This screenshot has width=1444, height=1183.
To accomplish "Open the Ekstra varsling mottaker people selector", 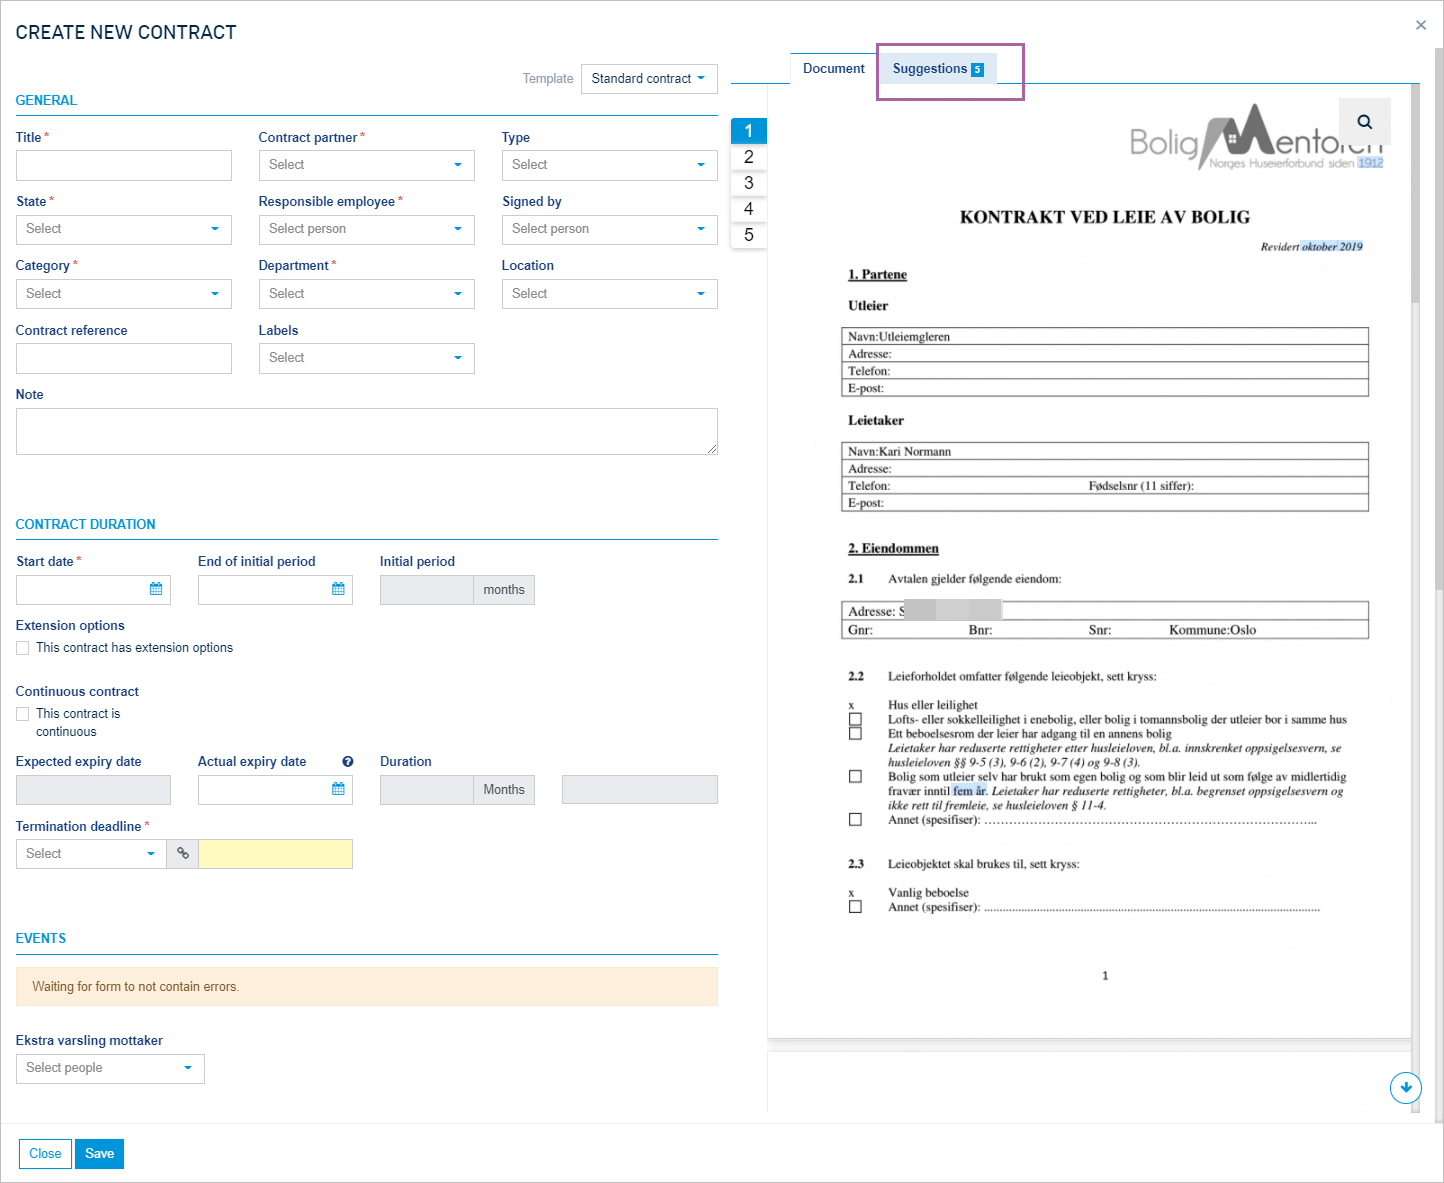I will click(110, 1068).
